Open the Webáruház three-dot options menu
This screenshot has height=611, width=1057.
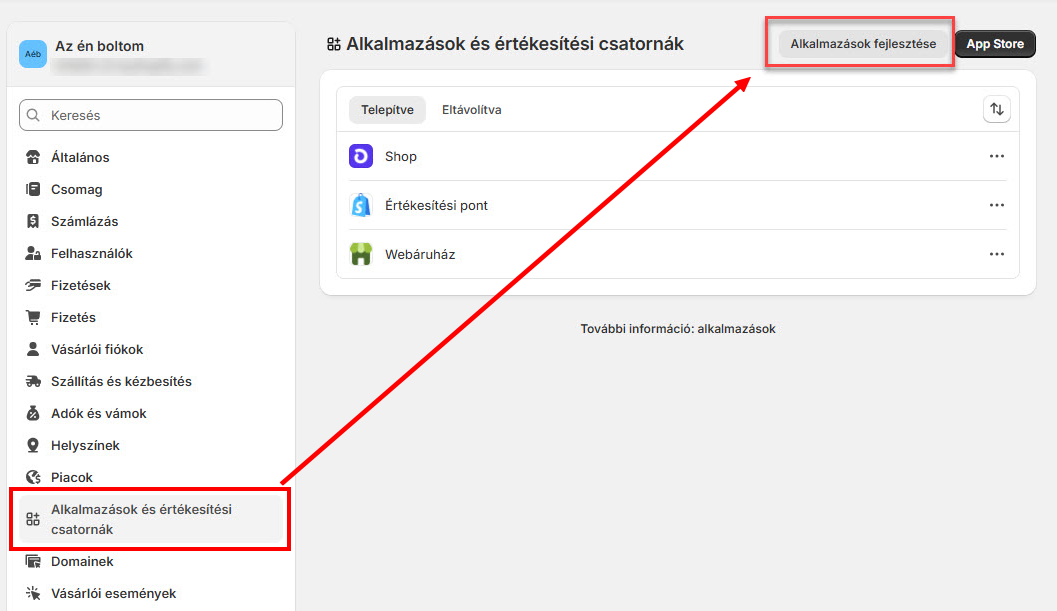click(996, 254)
